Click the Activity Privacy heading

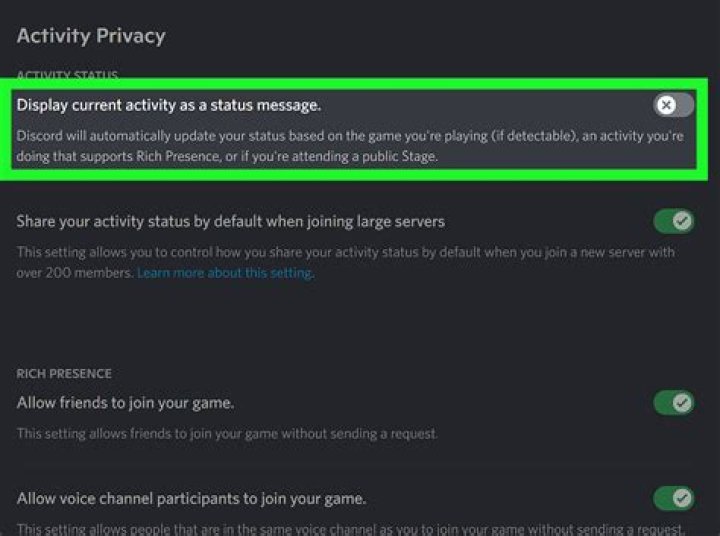tap(91, 36)
